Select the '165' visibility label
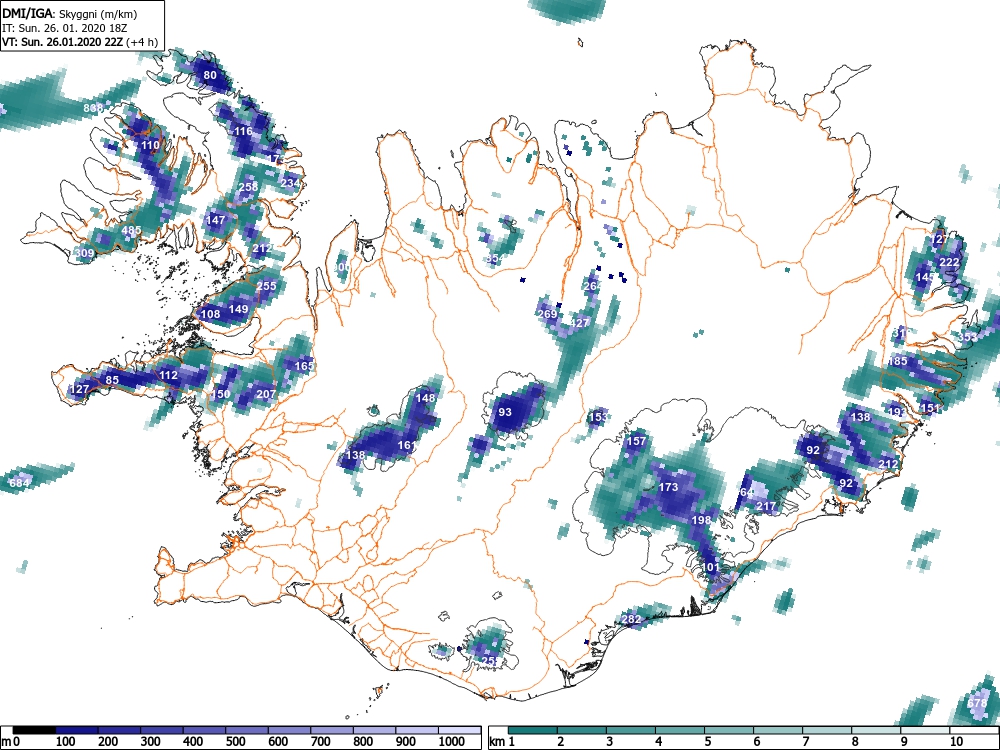 click(304, 366)
